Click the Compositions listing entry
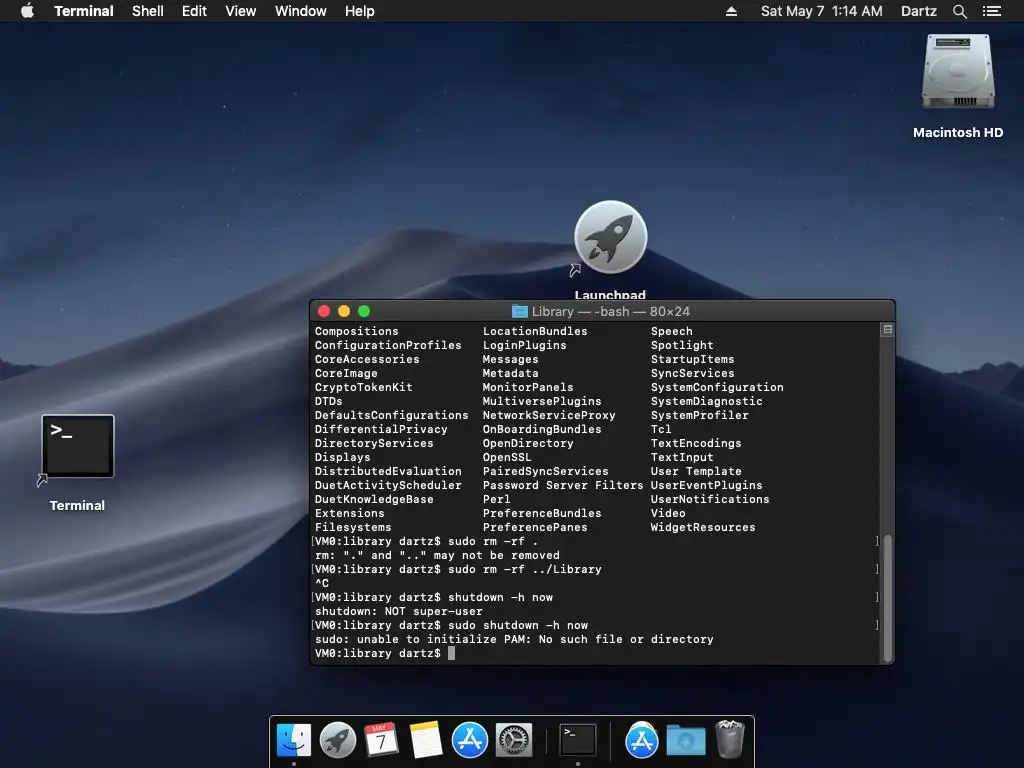1024x768 pixels. click(x=357, y=331)
